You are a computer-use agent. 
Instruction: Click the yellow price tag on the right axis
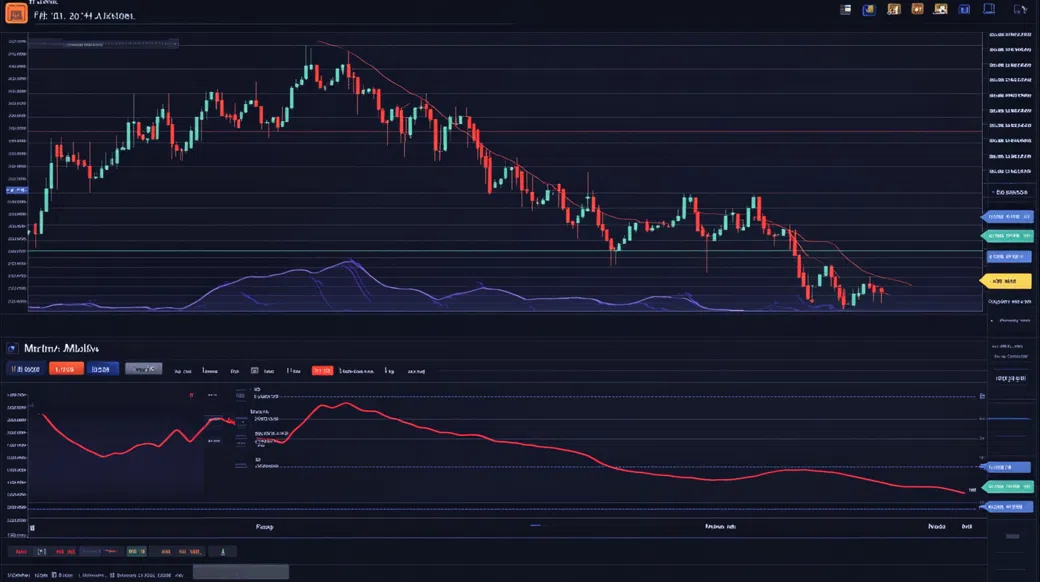pos(1007,281)
